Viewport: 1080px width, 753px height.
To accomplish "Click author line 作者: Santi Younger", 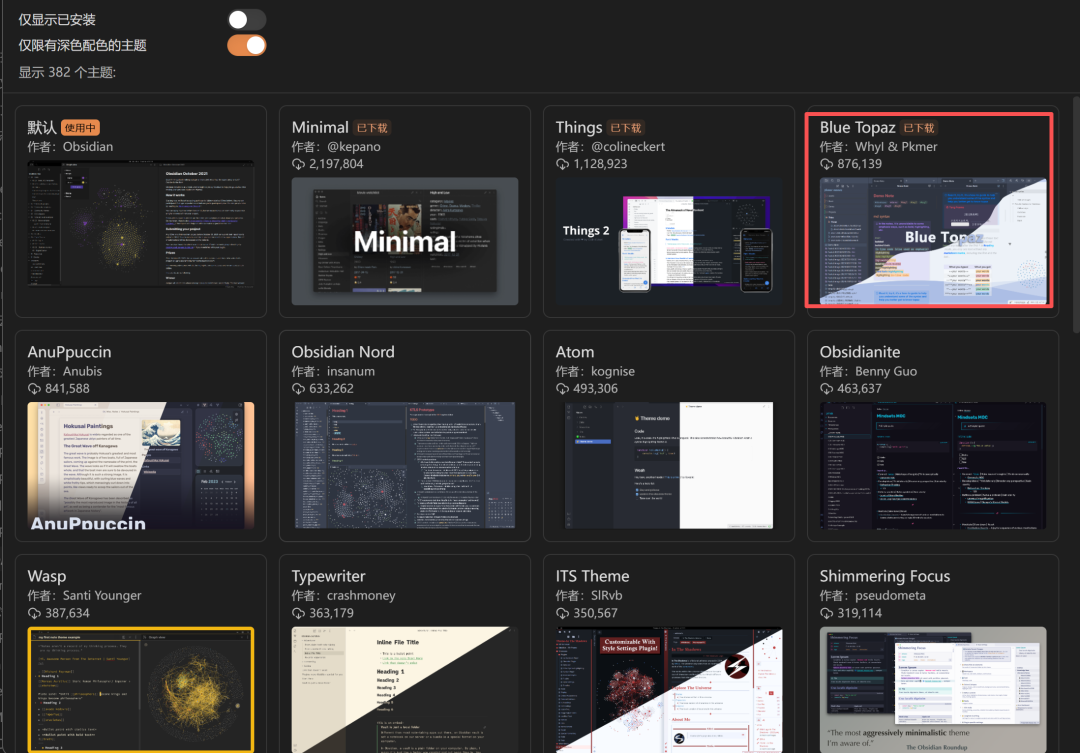I will tap(85, 595).
